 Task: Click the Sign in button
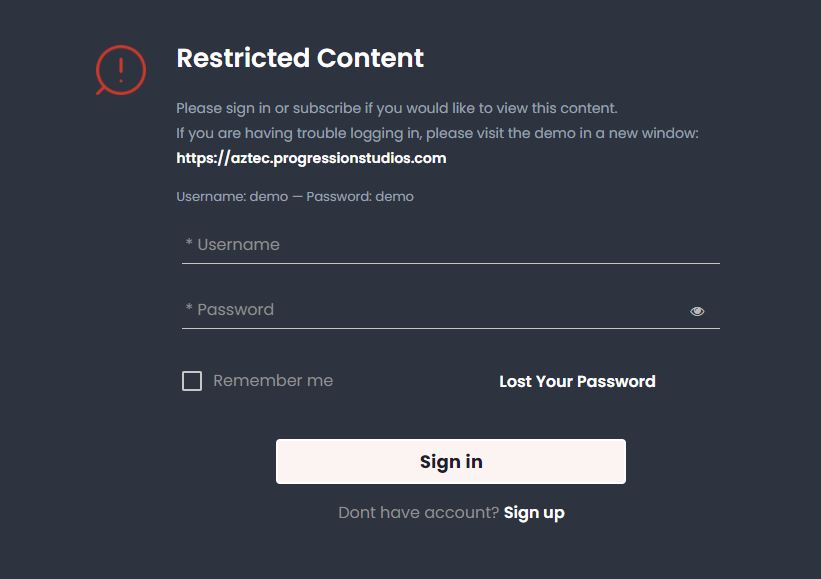pos(451,462)
